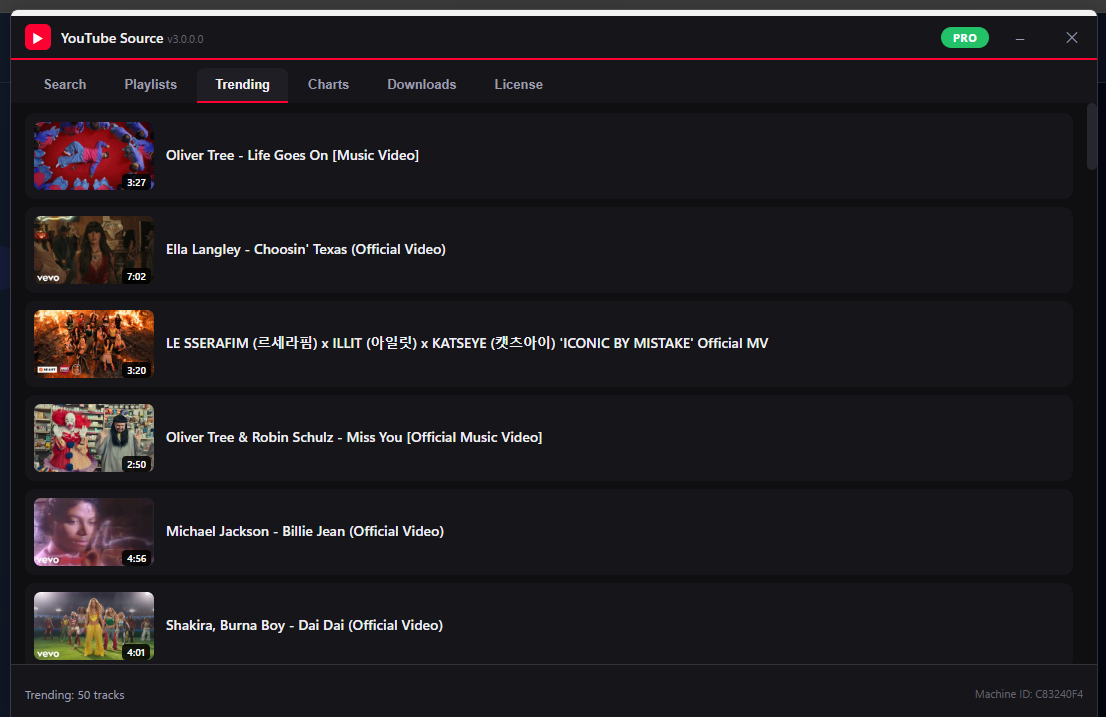Click Shakira Dai Dai video thumbnail
Screen dimensions: 1106x717
94,625
